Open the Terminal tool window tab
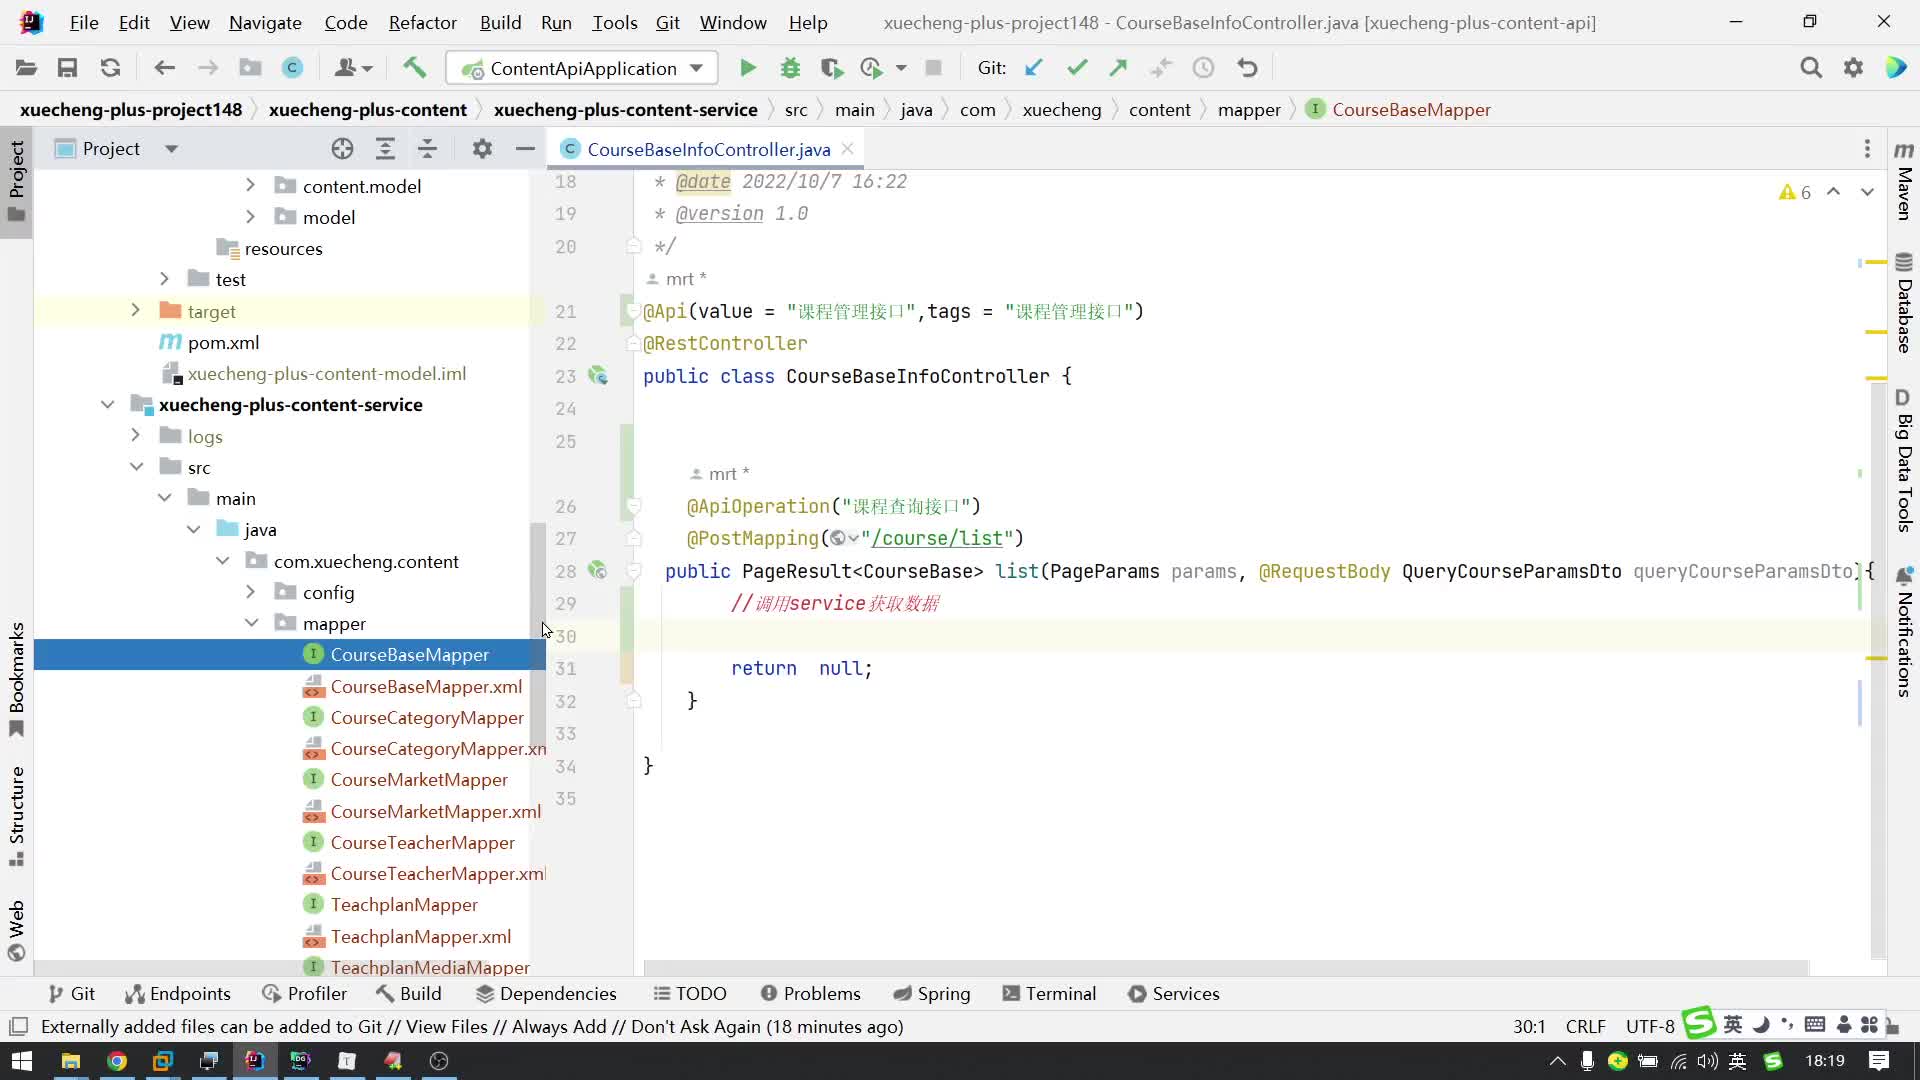Image resolution: width=1920 pixels, height=1080 pixels. [x=1049, y=993]
